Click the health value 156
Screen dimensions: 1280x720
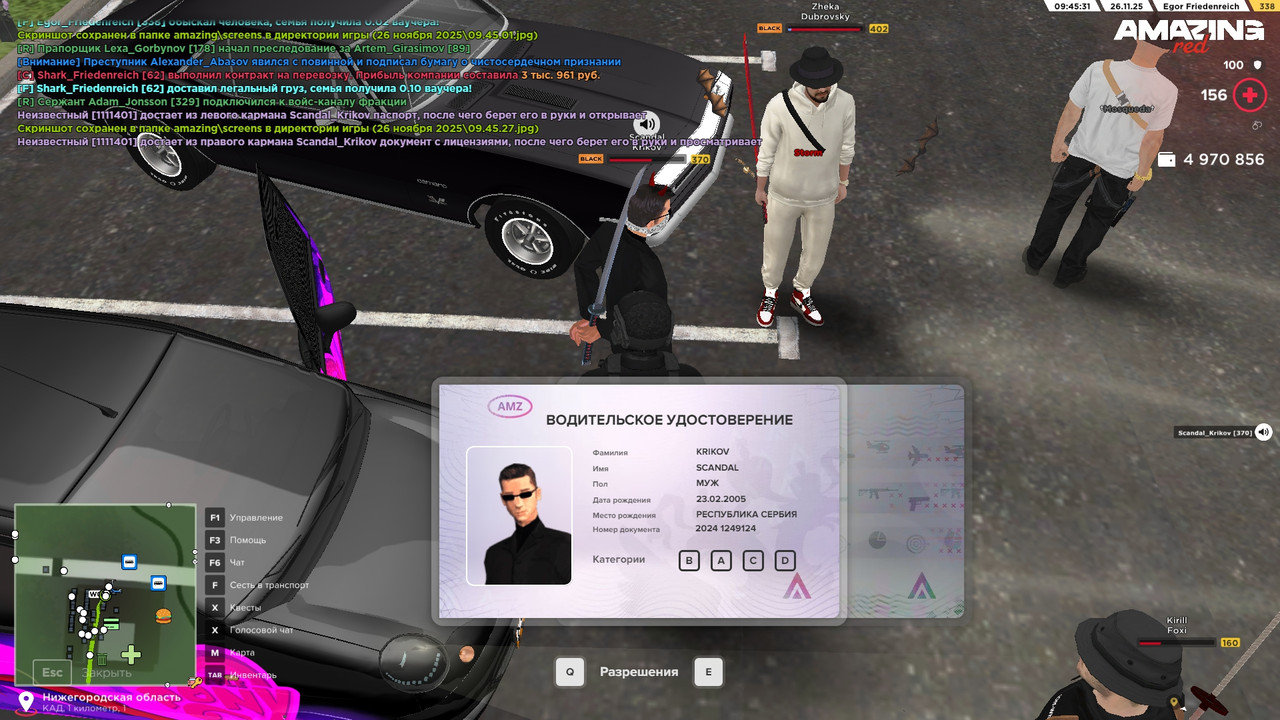click(1214, 95)
